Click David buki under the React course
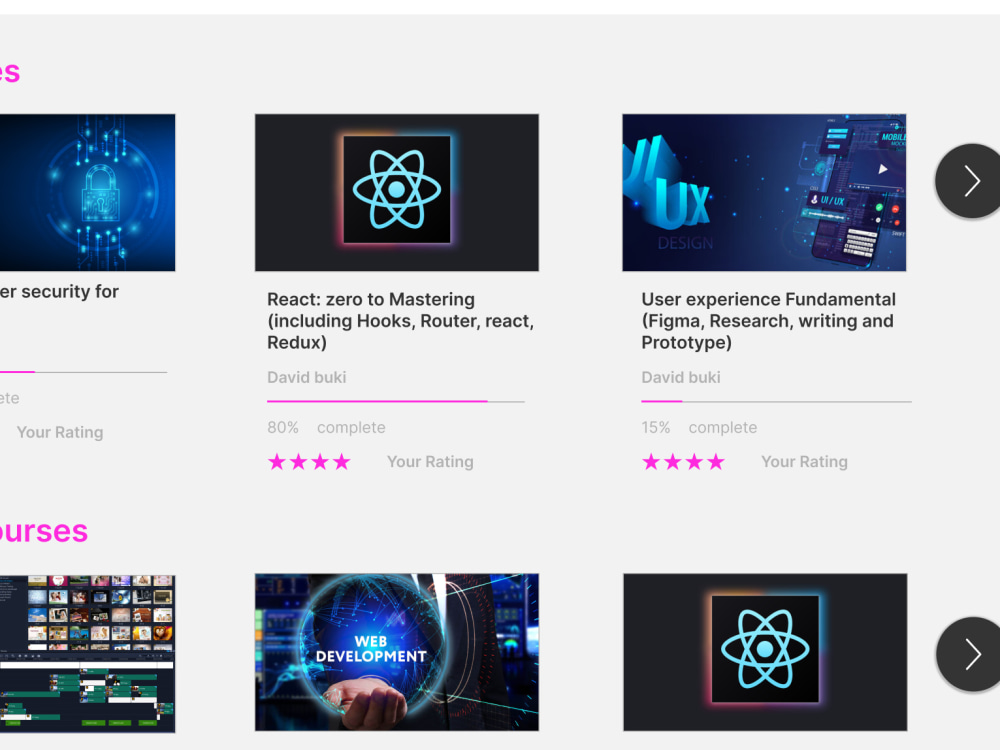Image resolution: width=1000 pixels, height=750 pixels. tap(307, 378)
